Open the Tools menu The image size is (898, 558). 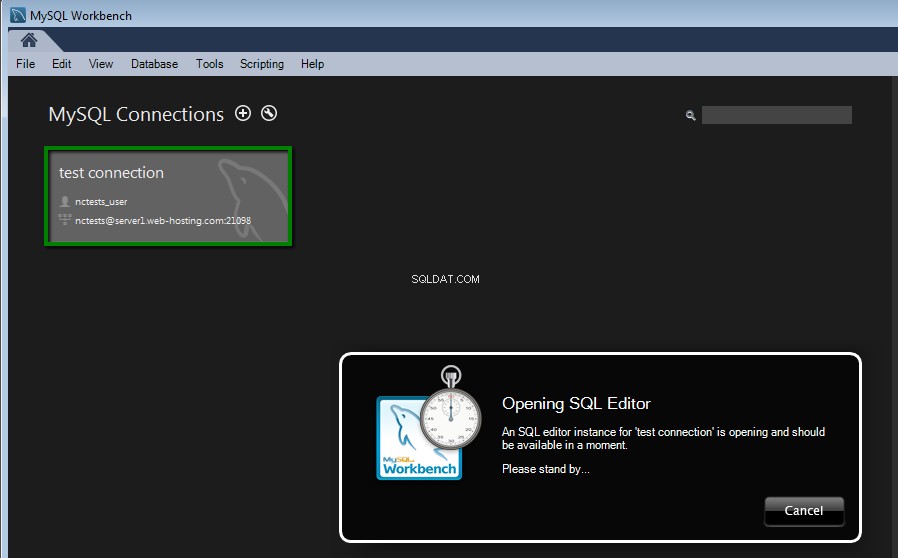coord(210,64)
